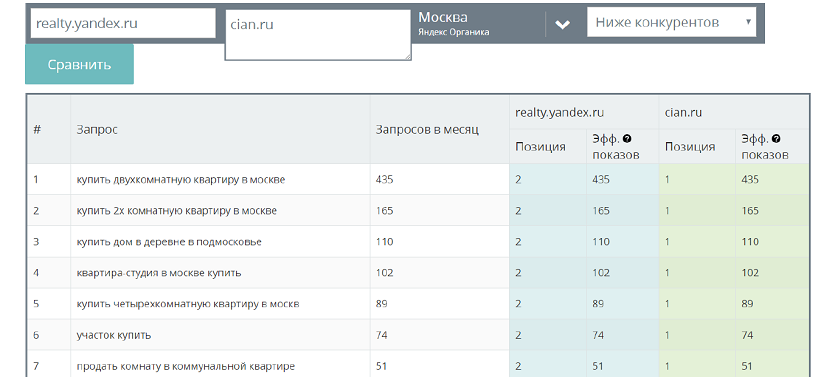Viewport: 818px width, 377px height.
Task: Click the Позиция header under cian.ru
Action: 690,147
